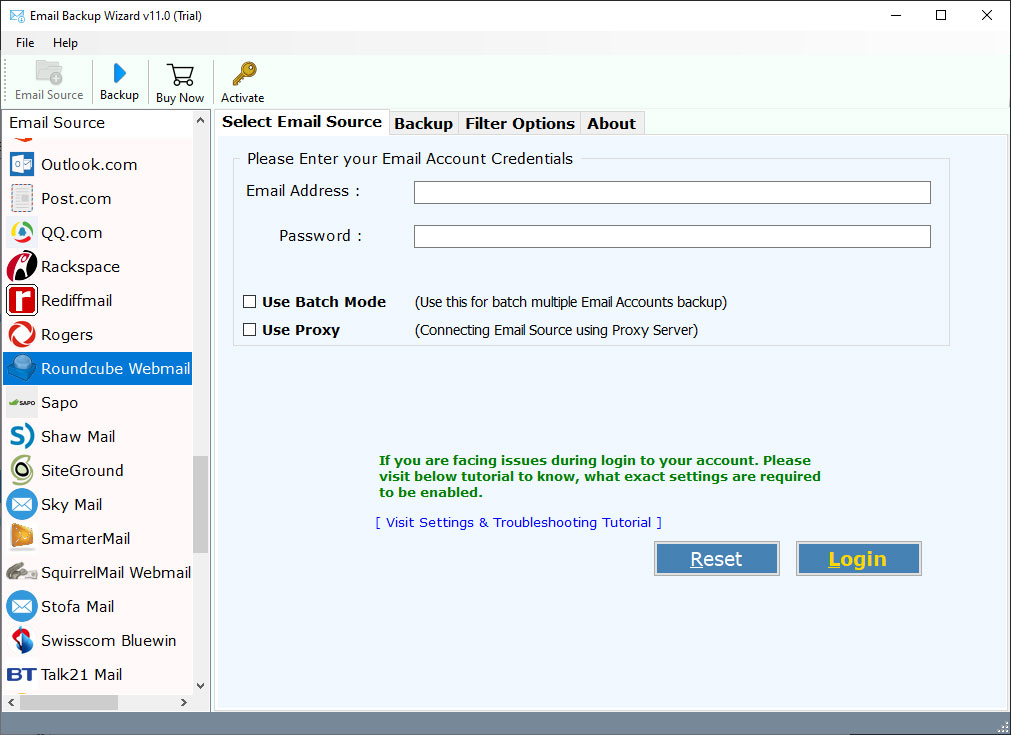Toggle the Use Proxy checkbox
Viewport: 1011px width, 735px height.
(250, 329)
